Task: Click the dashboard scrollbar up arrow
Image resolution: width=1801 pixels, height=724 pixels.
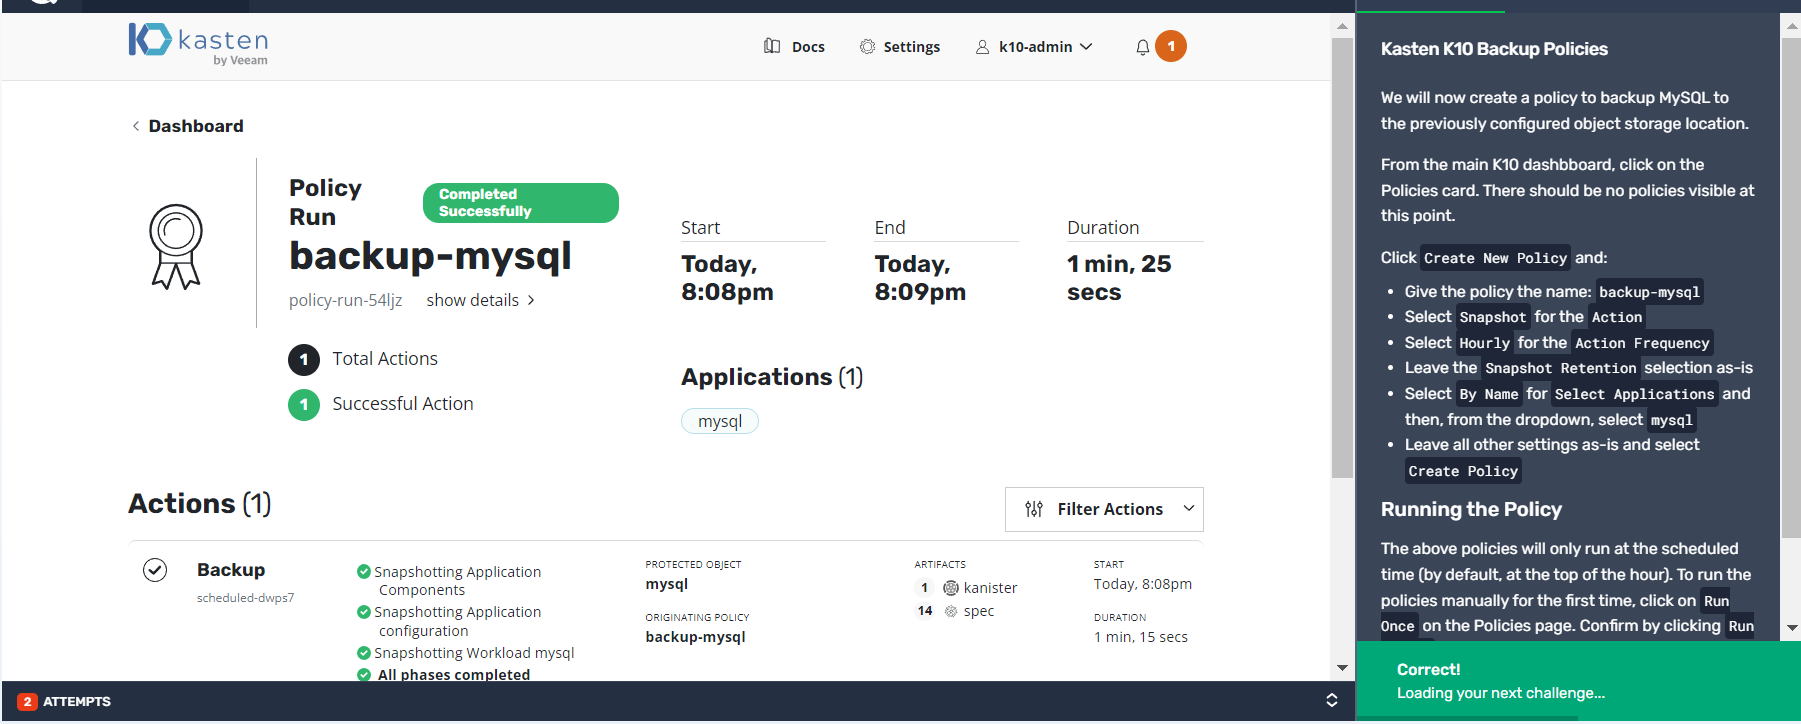Action: 1342,26
